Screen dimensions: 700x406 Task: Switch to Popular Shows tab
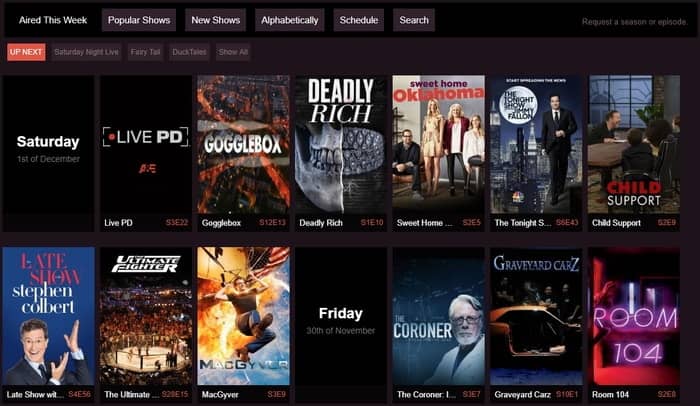[x=139, y=20]
